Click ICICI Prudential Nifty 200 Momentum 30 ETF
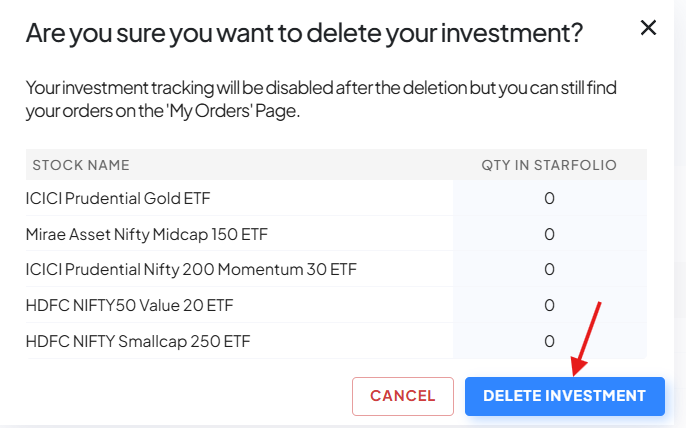Screen dimensions: 686x428 point(191,270)
